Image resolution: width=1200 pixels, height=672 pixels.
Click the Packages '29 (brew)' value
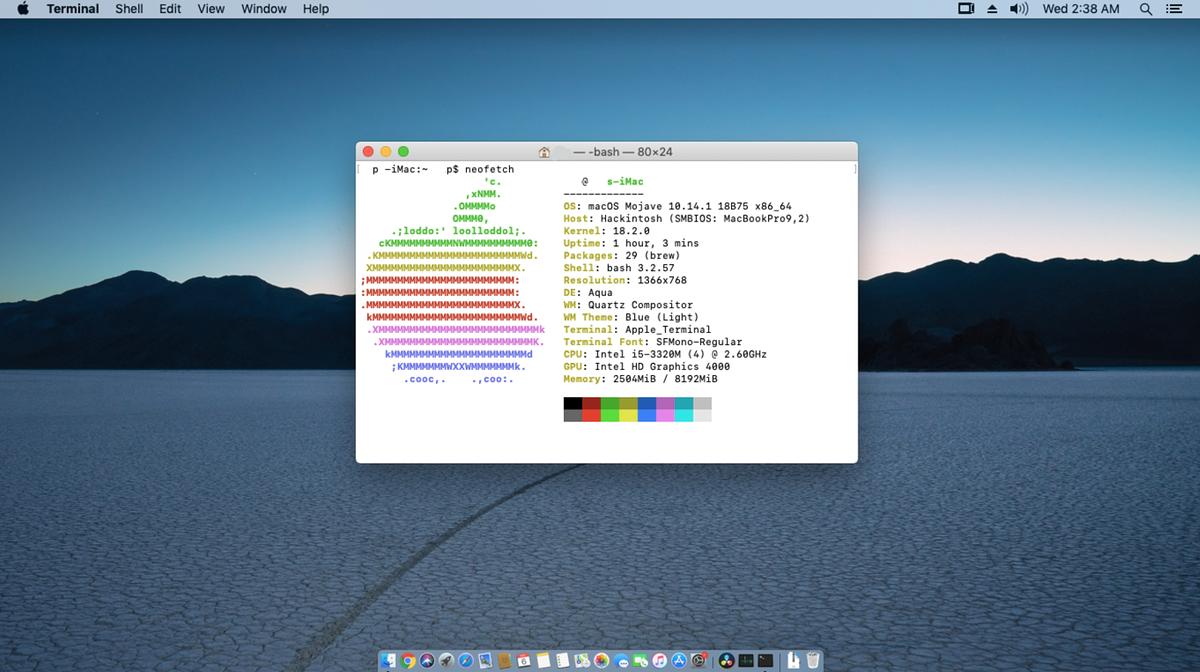(650, 256)
